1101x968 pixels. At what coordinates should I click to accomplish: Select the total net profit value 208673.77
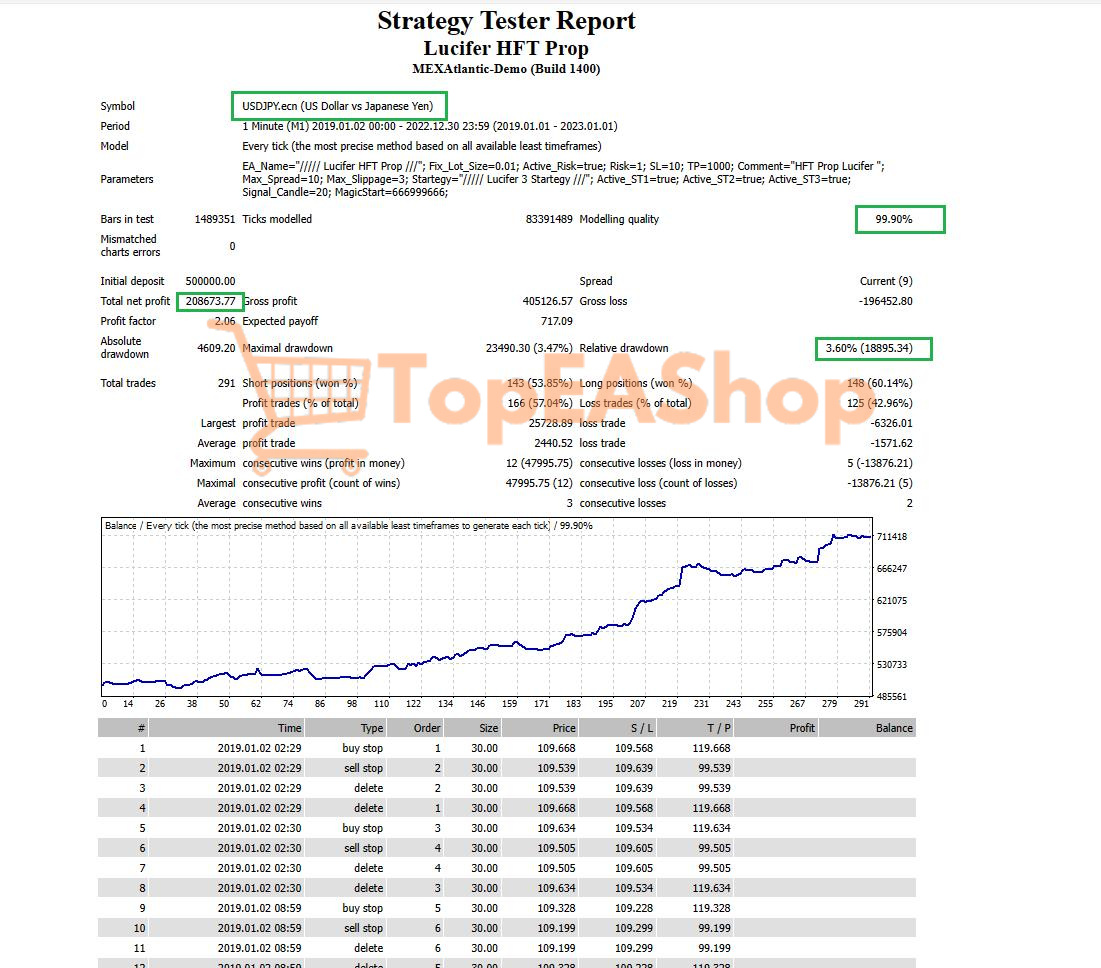coord(210,301)
